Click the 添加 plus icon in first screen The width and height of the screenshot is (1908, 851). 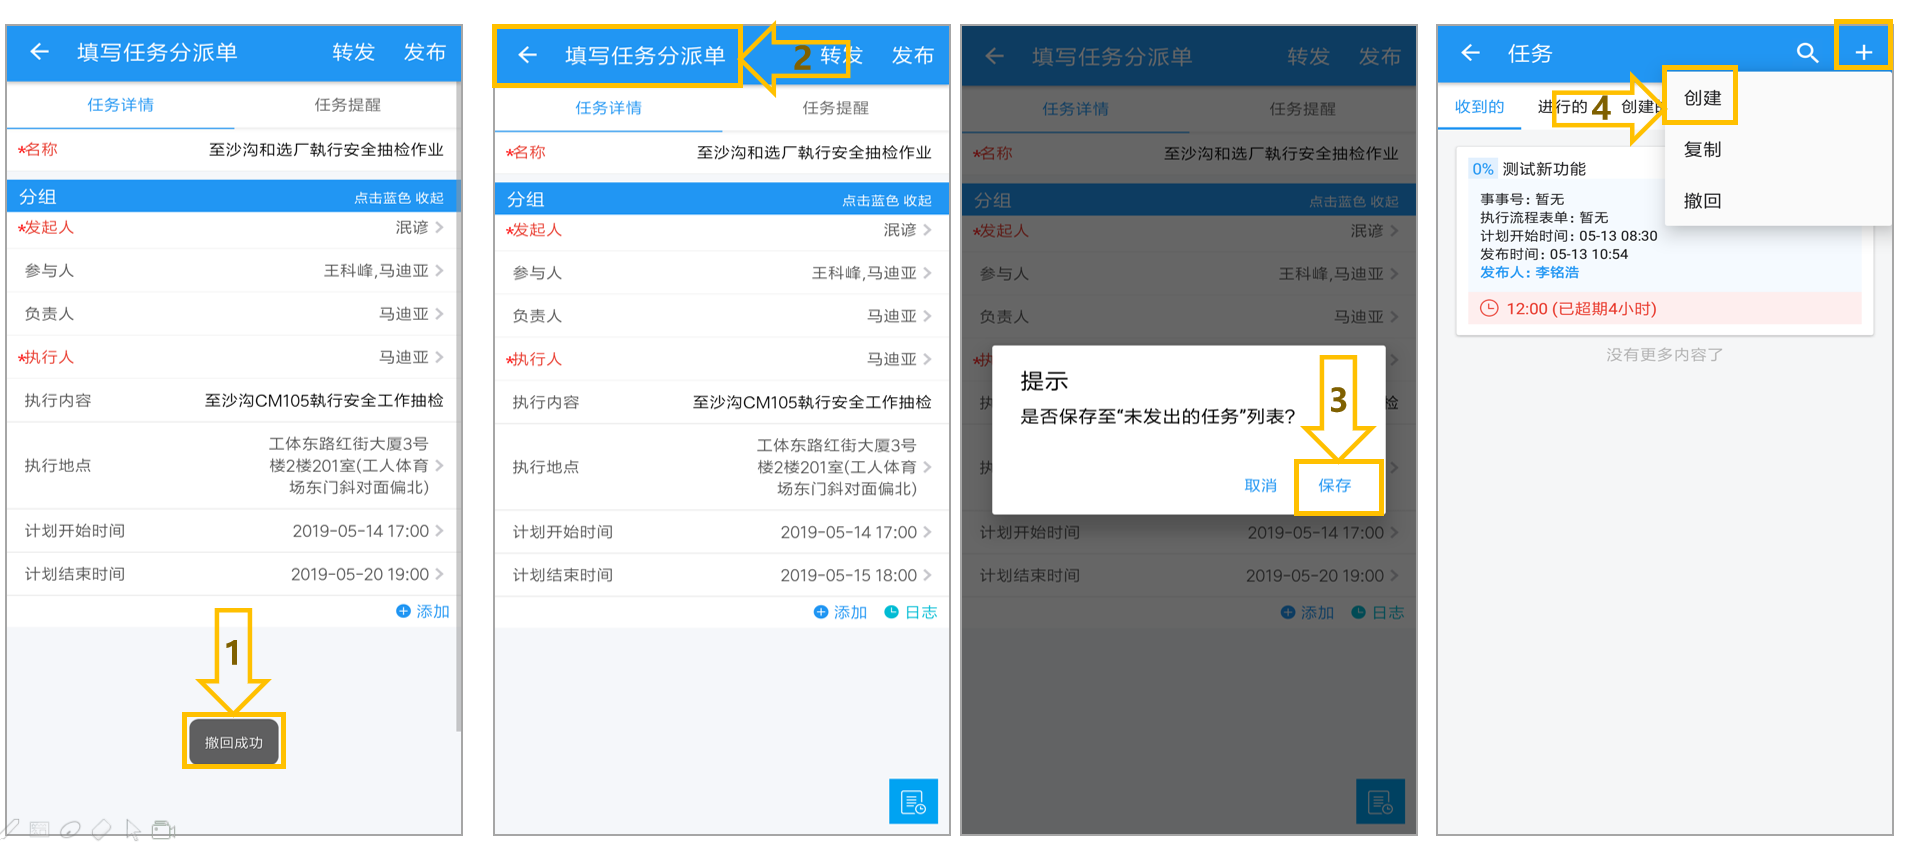pyautogui.click(x=403, y=611)
